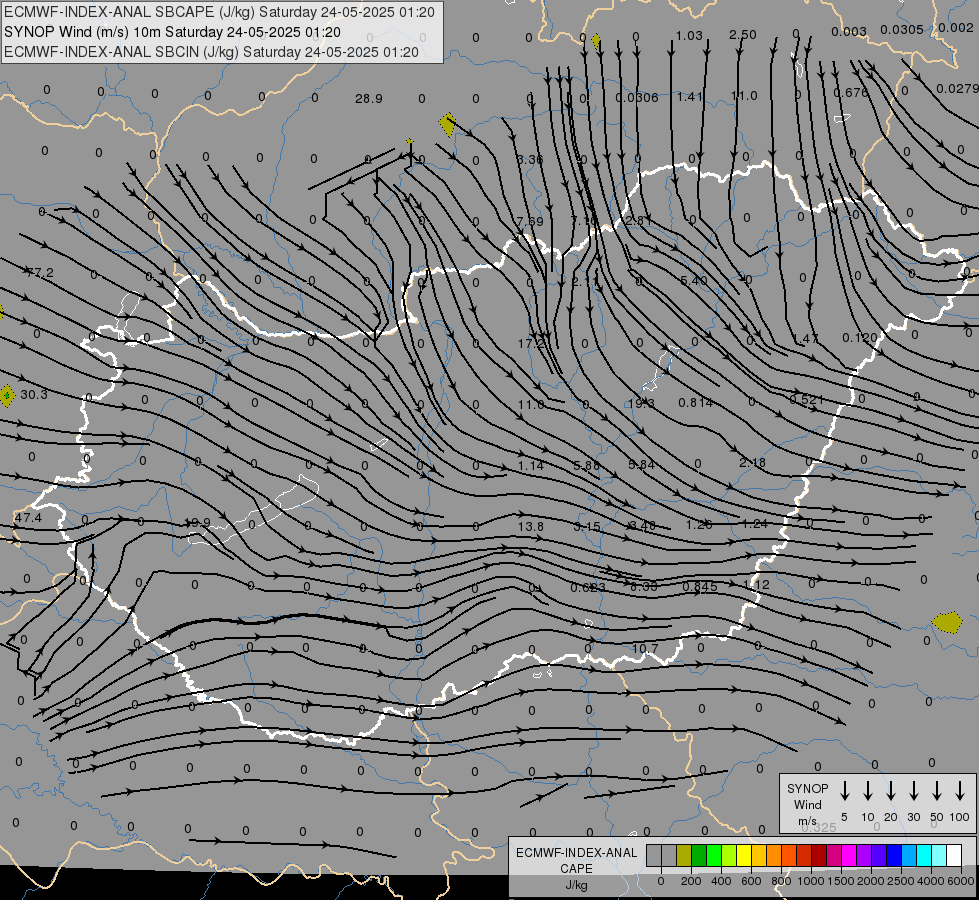Click the 50 m/s wind arrow in legend
The height and width of the screenshot is (900, 979).
[x=937, y=790]
